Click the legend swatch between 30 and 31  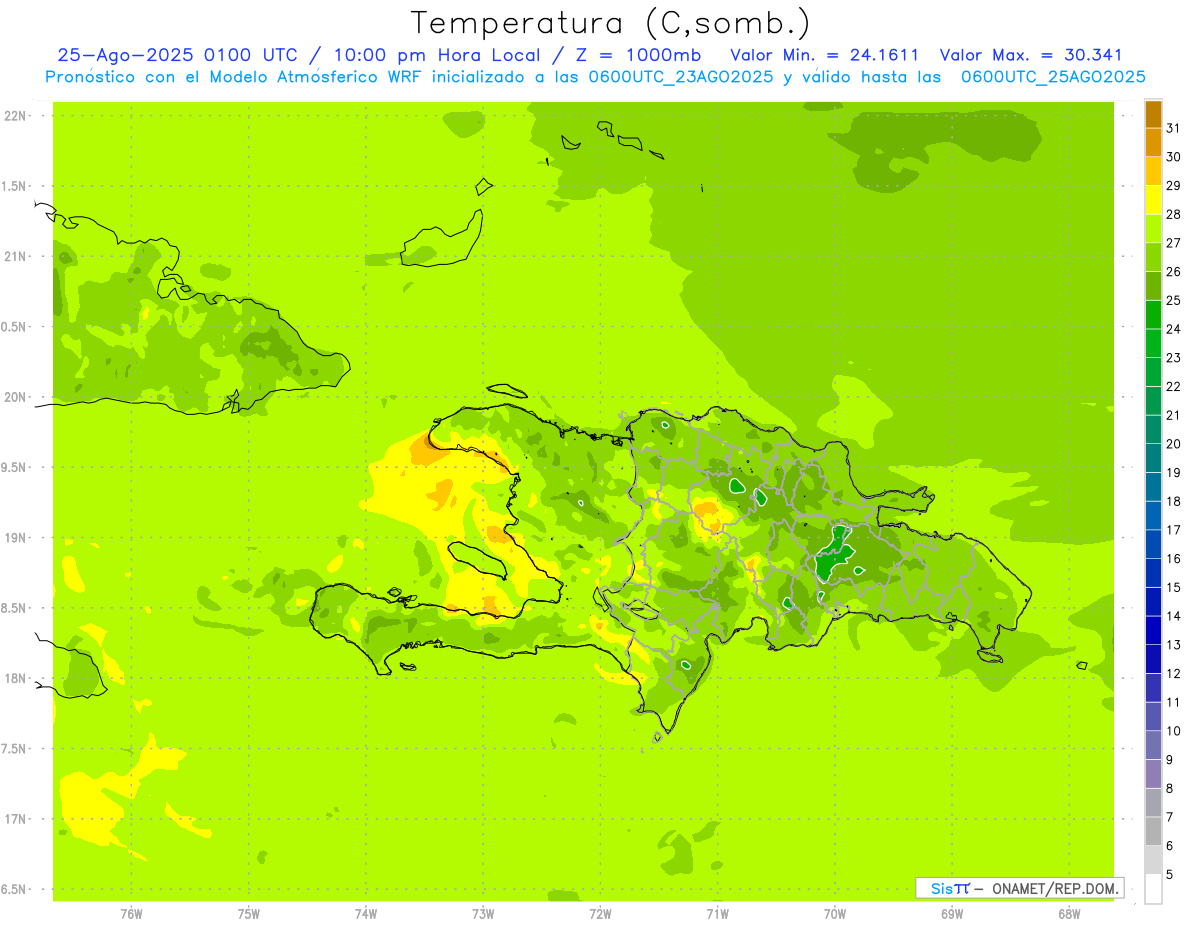pos(1153,143)
